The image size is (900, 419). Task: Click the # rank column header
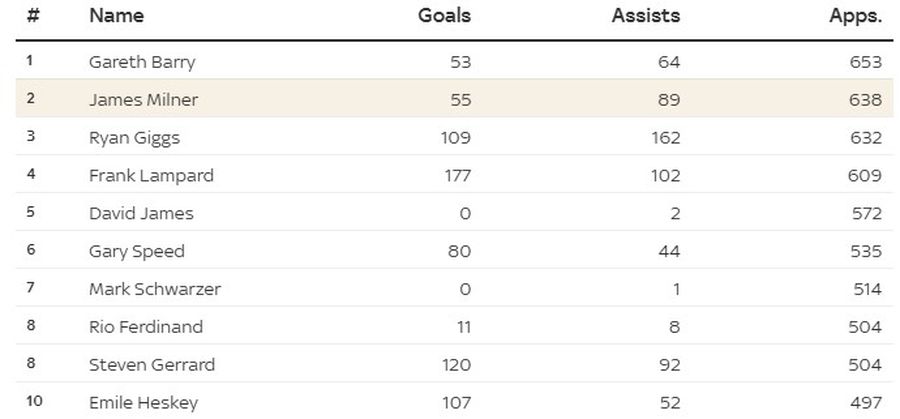tap(31, 16)
